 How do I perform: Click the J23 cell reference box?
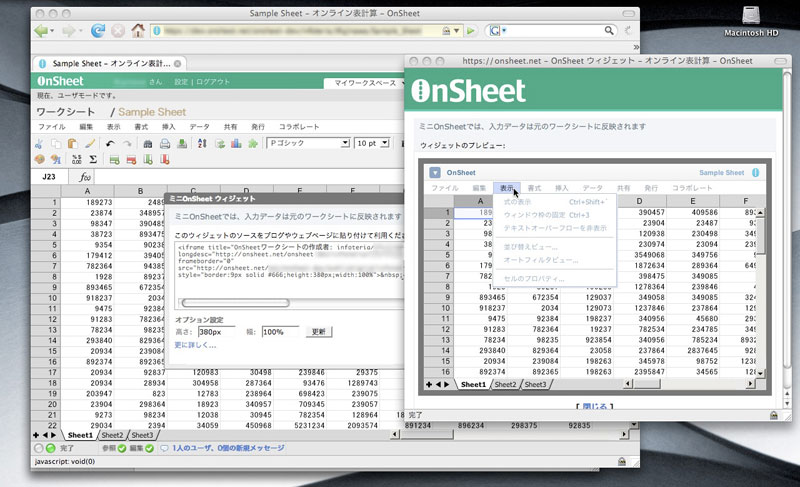[49, 177]
